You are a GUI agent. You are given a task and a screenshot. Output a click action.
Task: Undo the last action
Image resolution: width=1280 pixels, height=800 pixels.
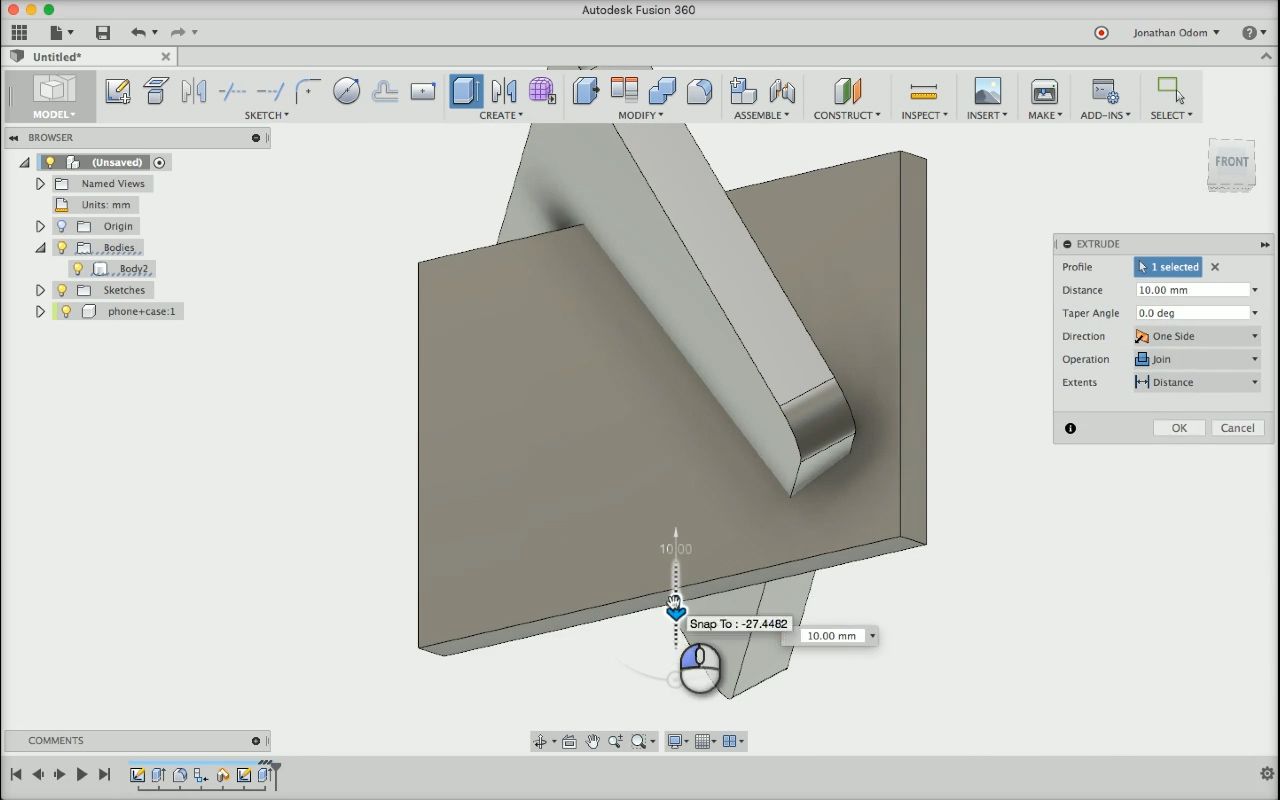[x=138, y=33]
